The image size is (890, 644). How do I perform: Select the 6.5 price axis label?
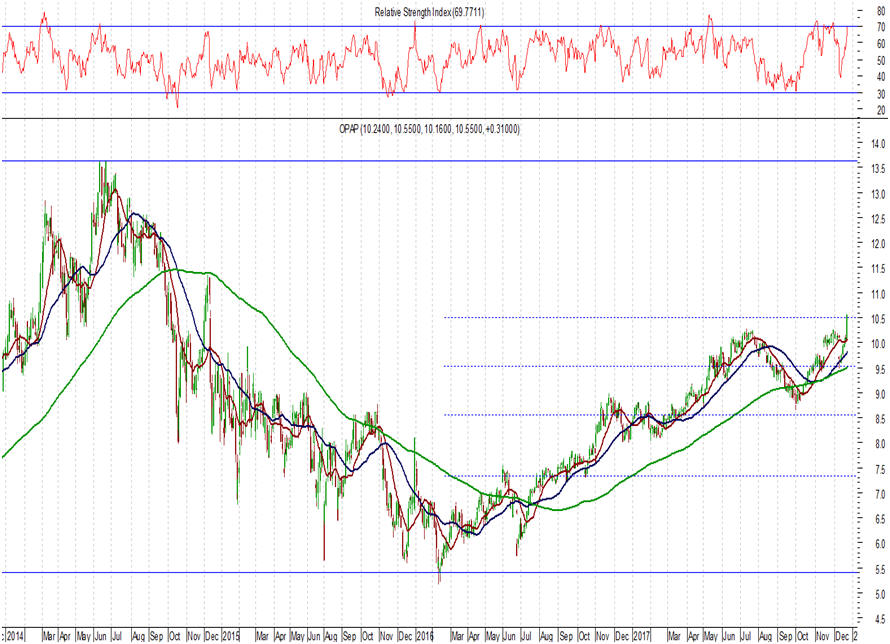tap(879, 519)
